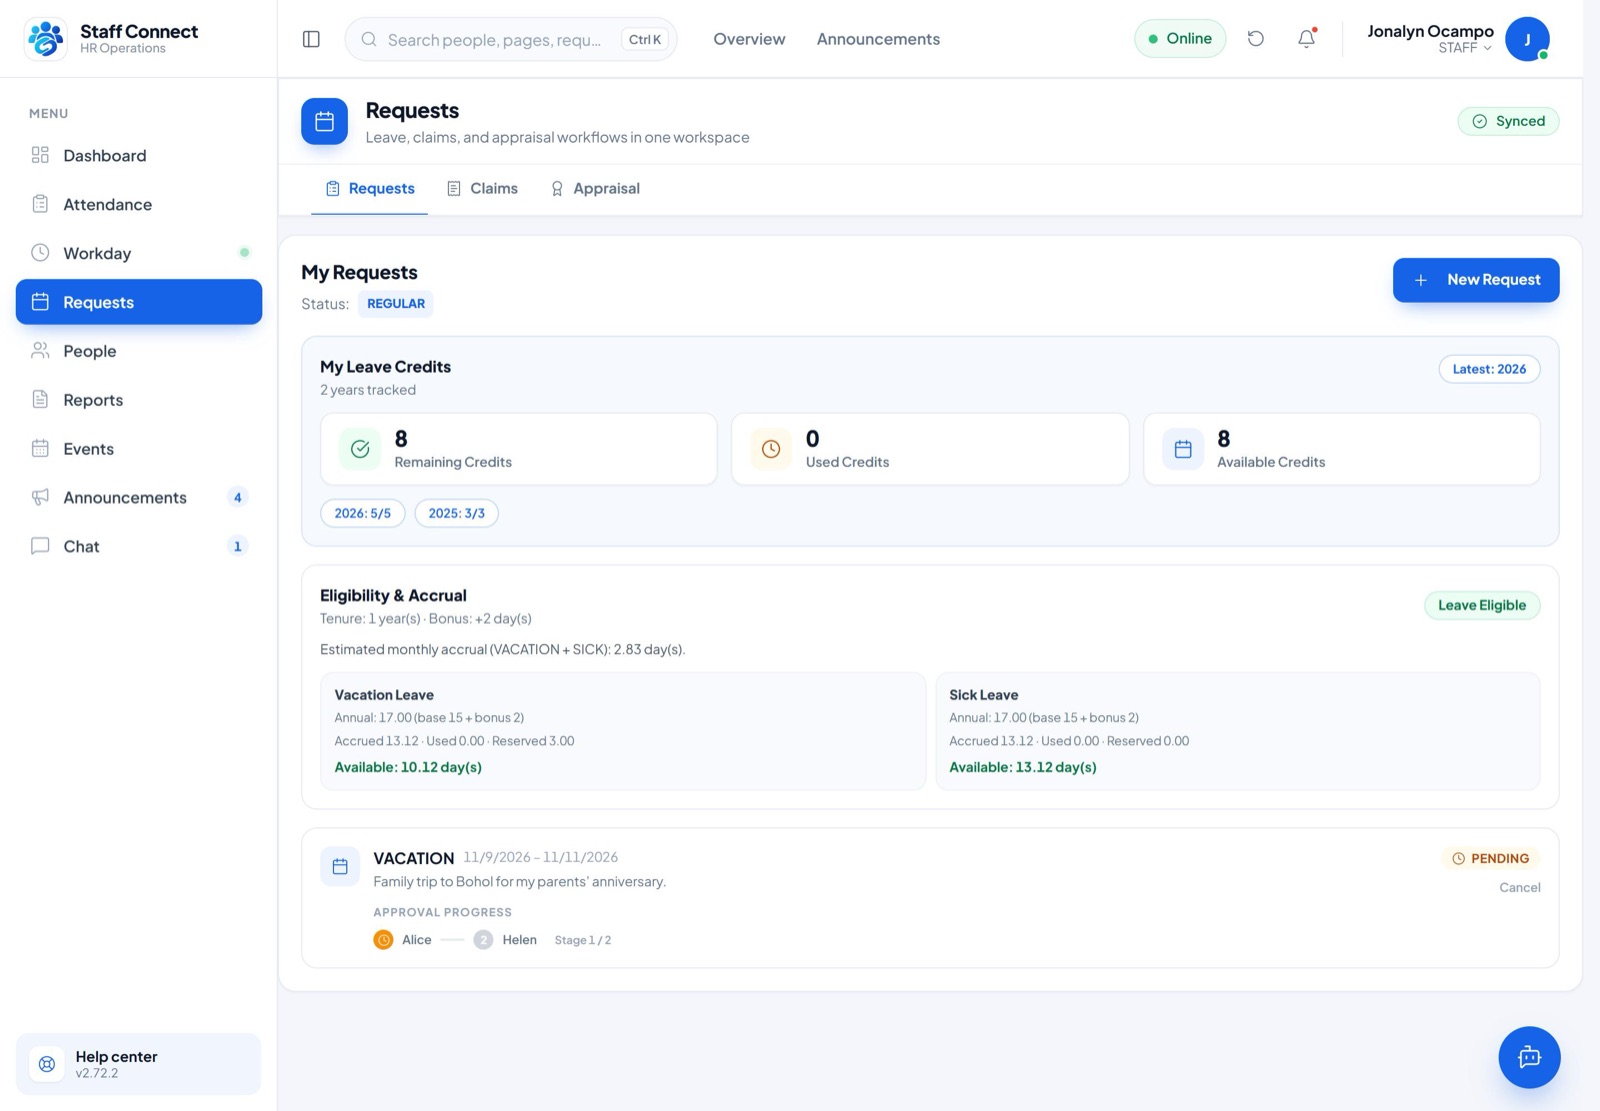This screenshot has width=1600, height=1111.
Task: Open Announcements in the top navigation
Action: pyautogui.click(x=878, y=39)
